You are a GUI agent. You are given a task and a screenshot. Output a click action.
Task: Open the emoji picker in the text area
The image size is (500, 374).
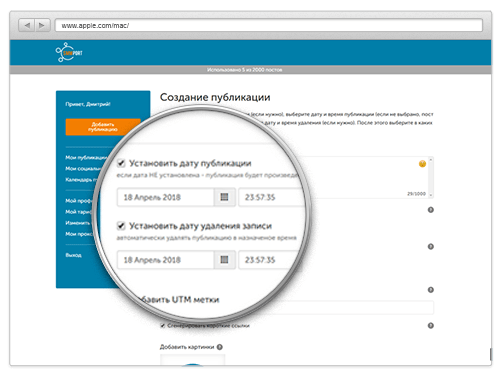pyautogui.click(x=422, y=164)
